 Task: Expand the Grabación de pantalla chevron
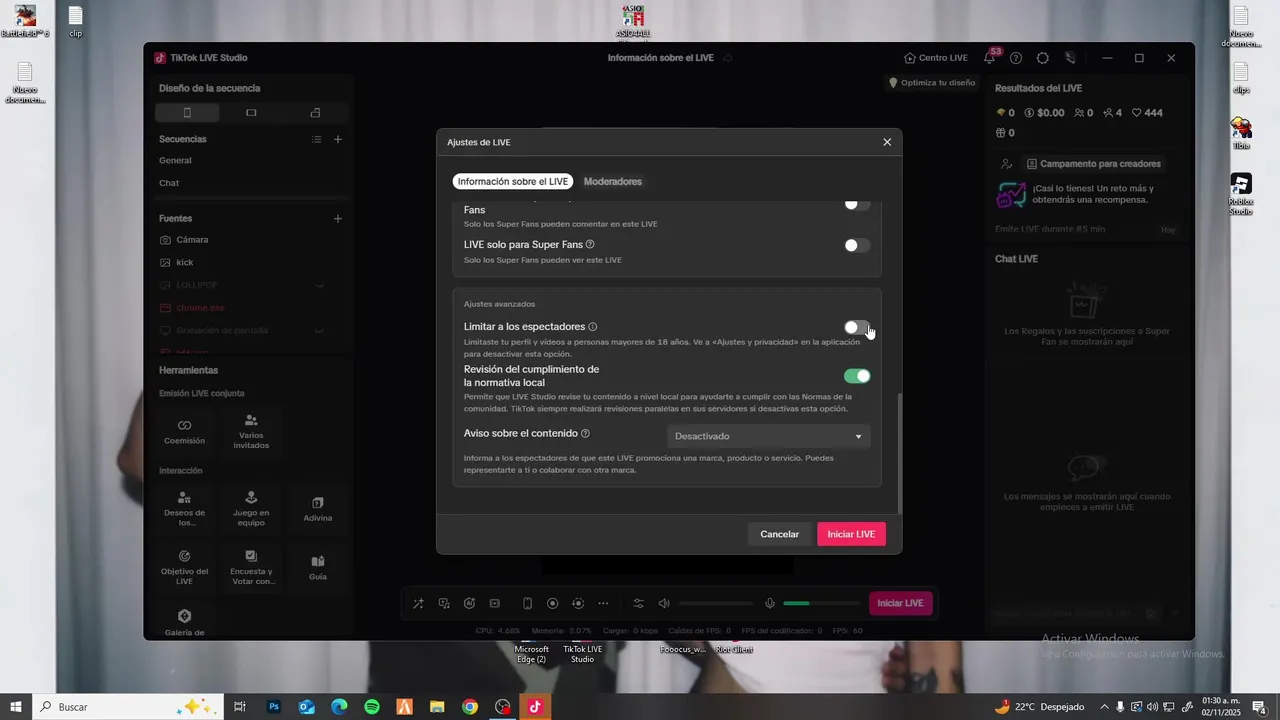(320, 330)
